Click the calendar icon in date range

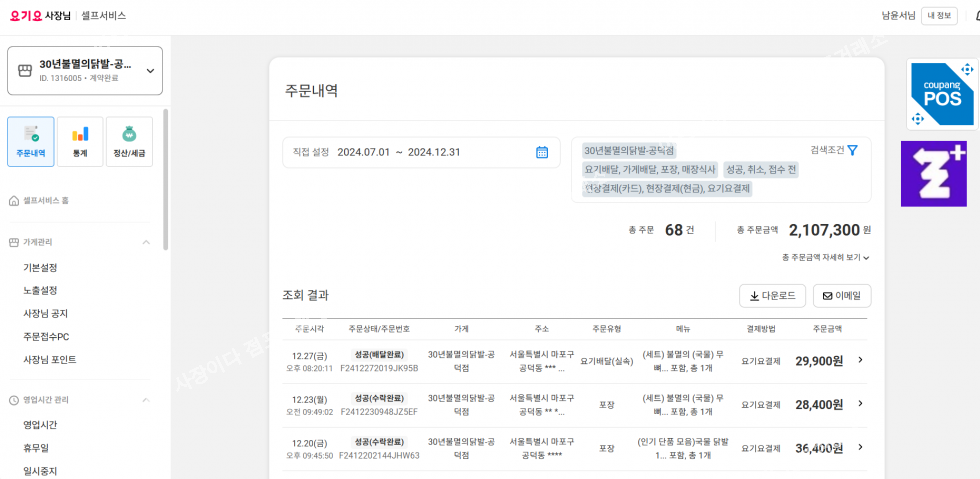point(542,152)
